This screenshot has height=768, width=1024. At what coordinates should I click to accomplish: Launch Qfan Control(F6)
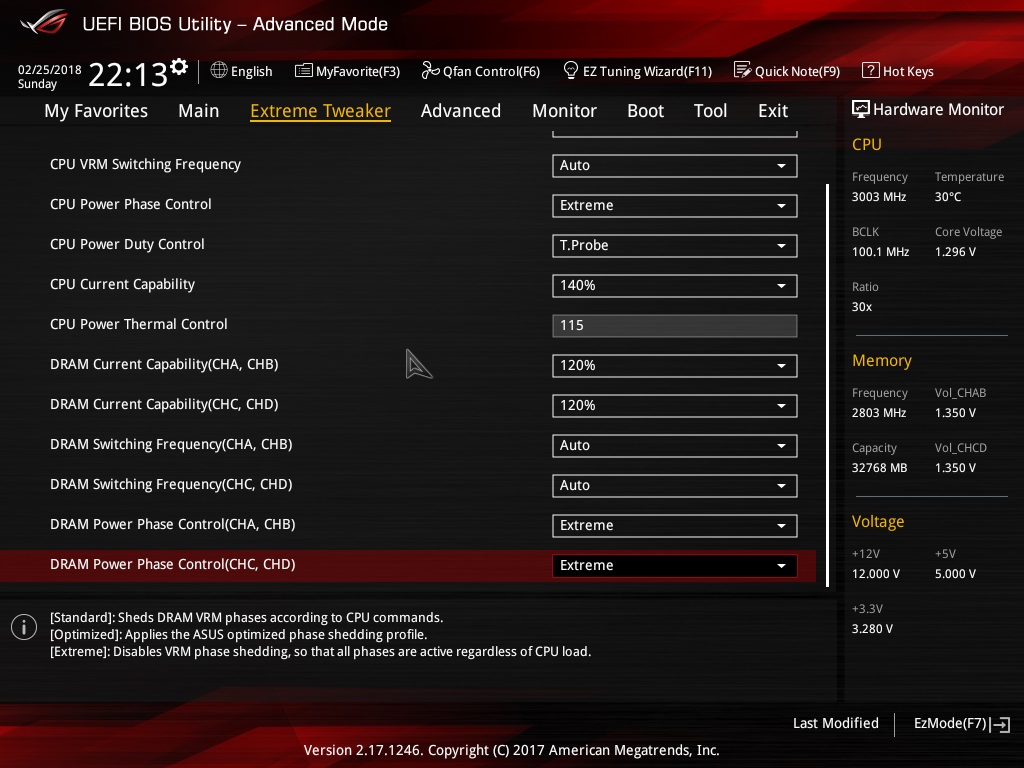click(491, 71)
